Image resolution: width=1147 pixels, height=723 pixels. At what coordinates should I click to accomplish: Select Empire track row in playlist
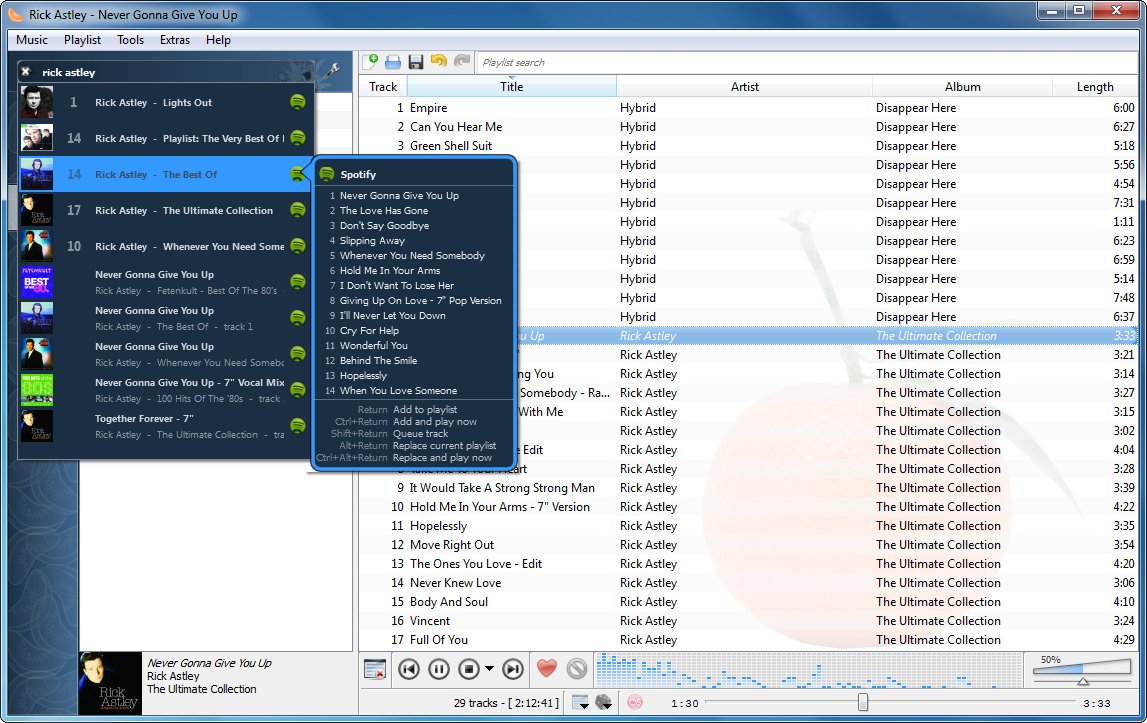point(748,108)
